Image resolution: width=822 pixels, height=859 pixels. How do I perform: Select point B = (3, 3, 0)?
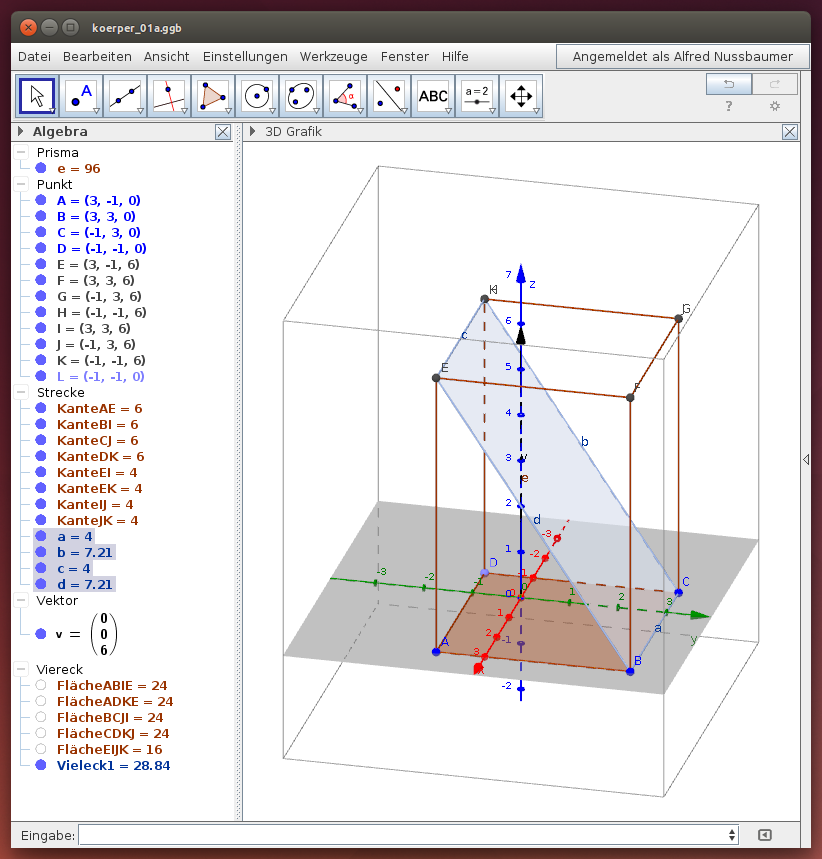pyautogui.click(x=96, y=216)
